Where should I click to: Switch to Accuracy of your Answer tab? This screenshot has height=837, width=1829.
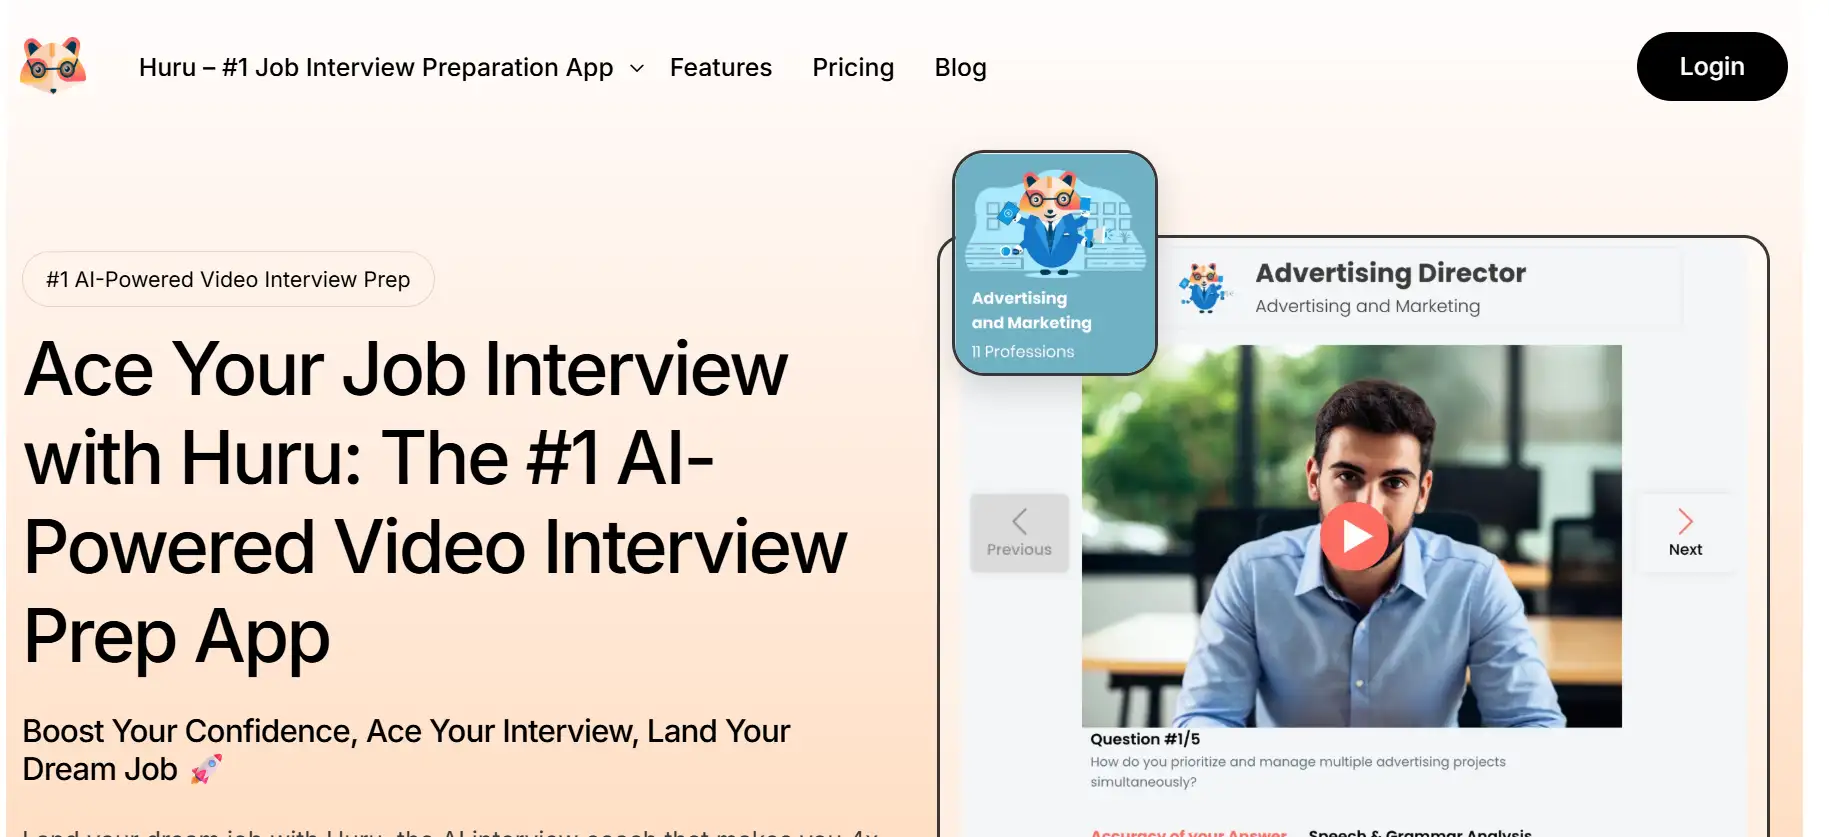[x=1188, y=832]
